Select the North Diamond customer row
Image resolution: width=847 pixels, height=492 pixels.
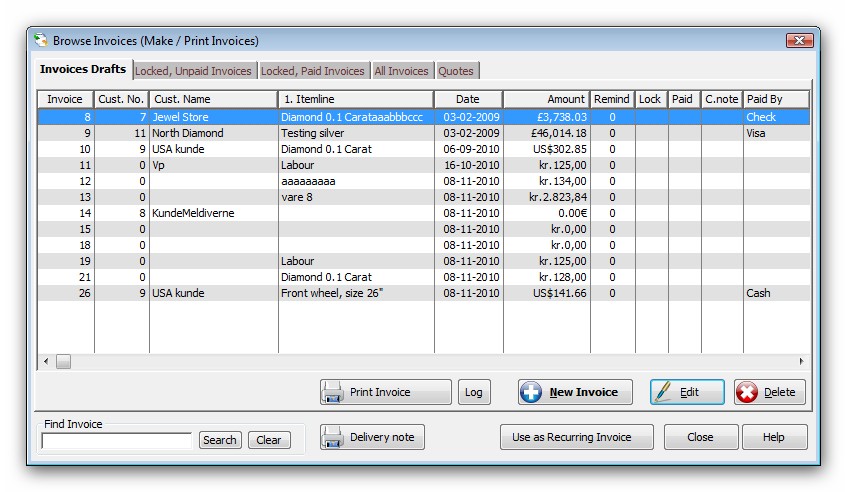pyautogui.click(x=424, y=133)
